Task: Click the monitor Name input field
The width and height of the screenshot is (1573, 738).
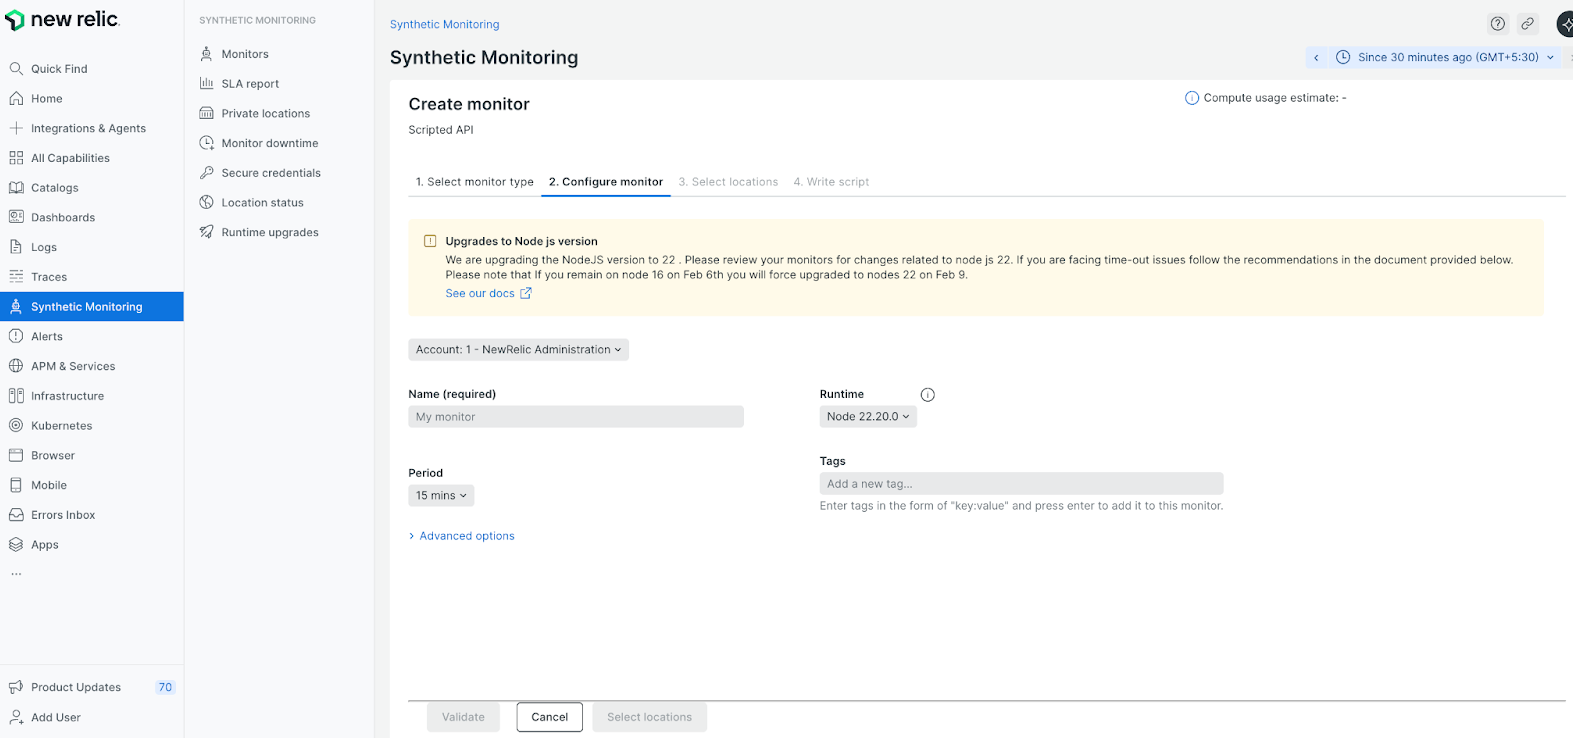Action: click(x=575, y=417)
